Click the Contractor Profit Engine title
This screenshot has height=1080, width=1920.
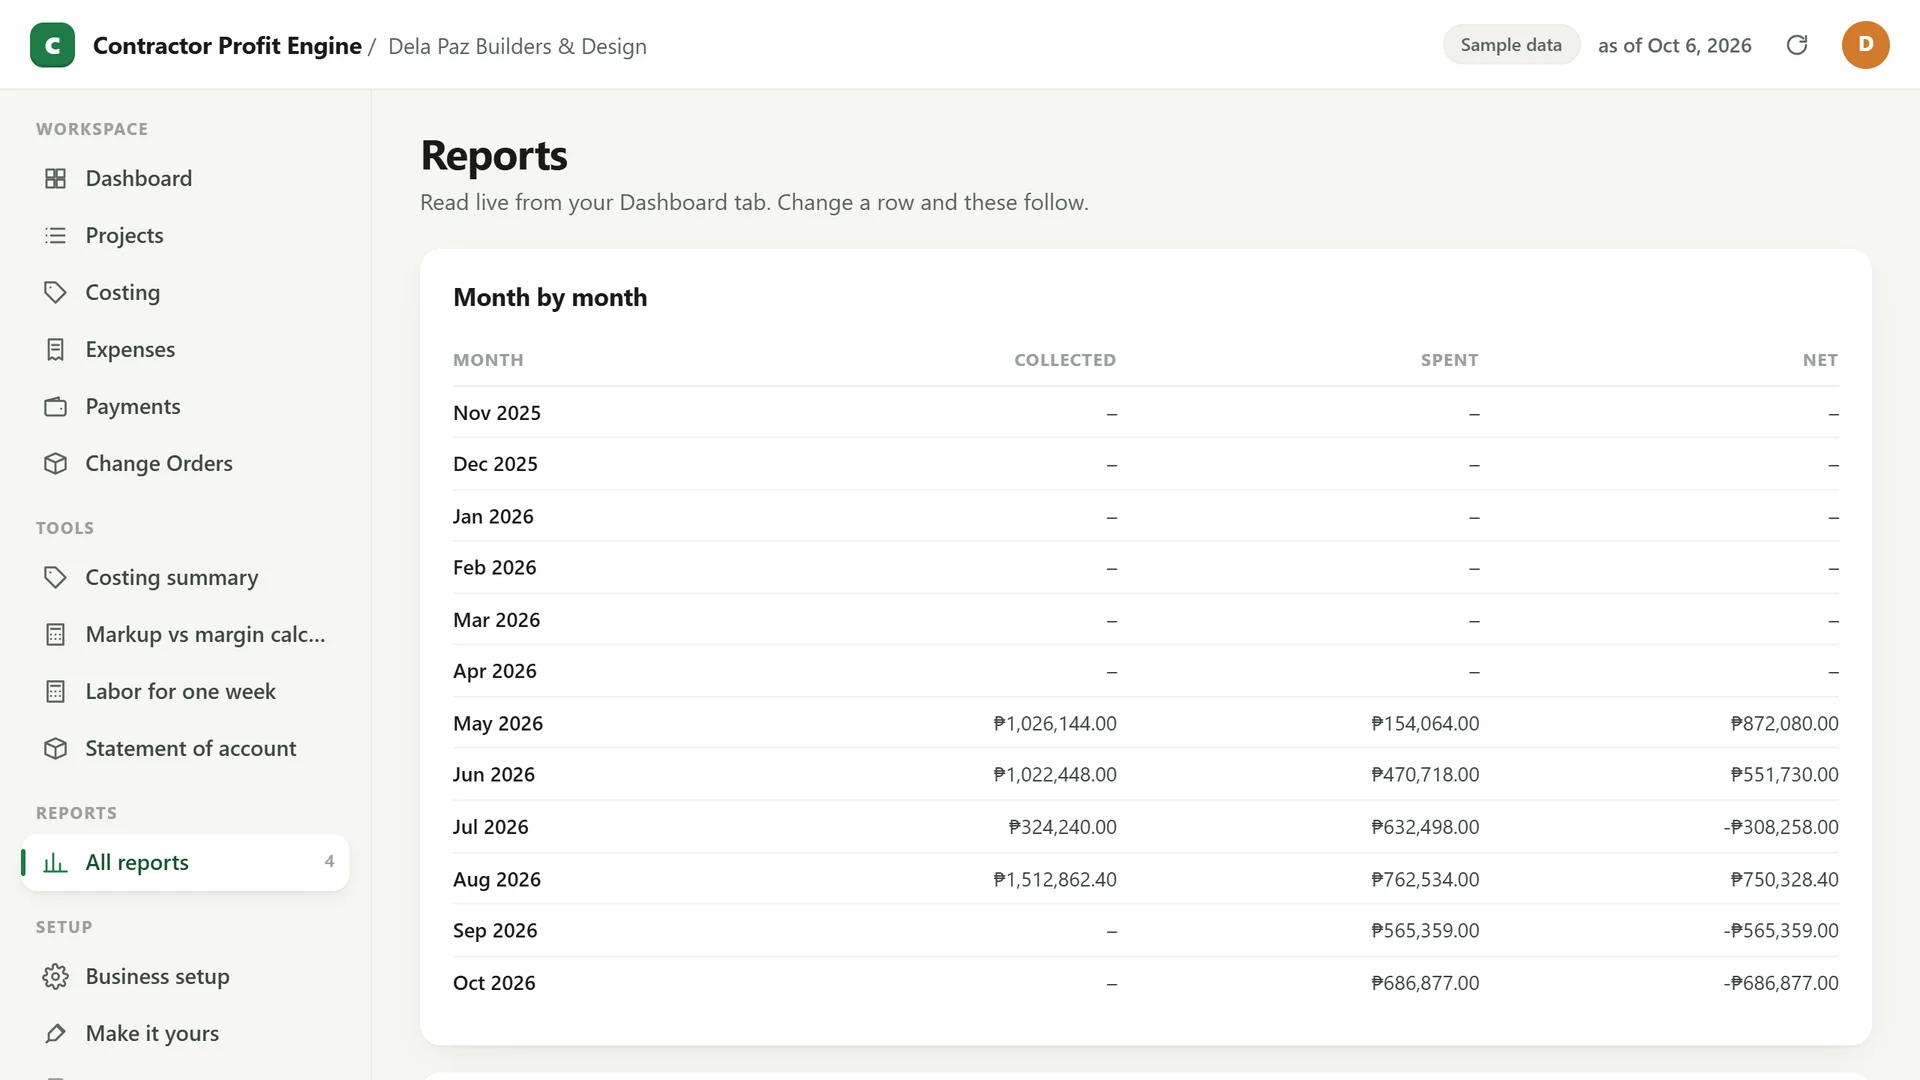pos(227,46)
